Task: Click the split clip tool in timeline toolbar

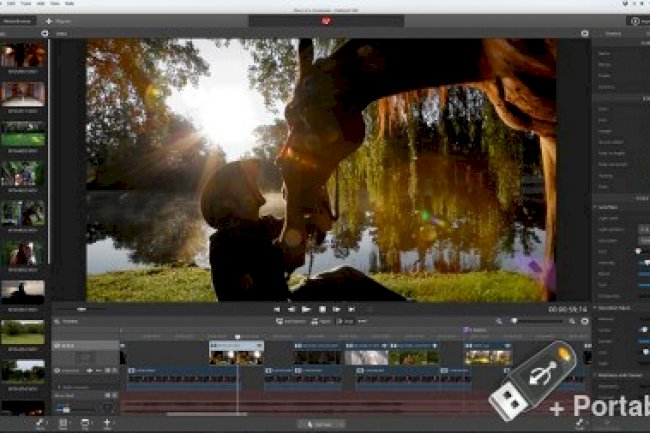Action: pyautogui.click(x=321, y=321)
